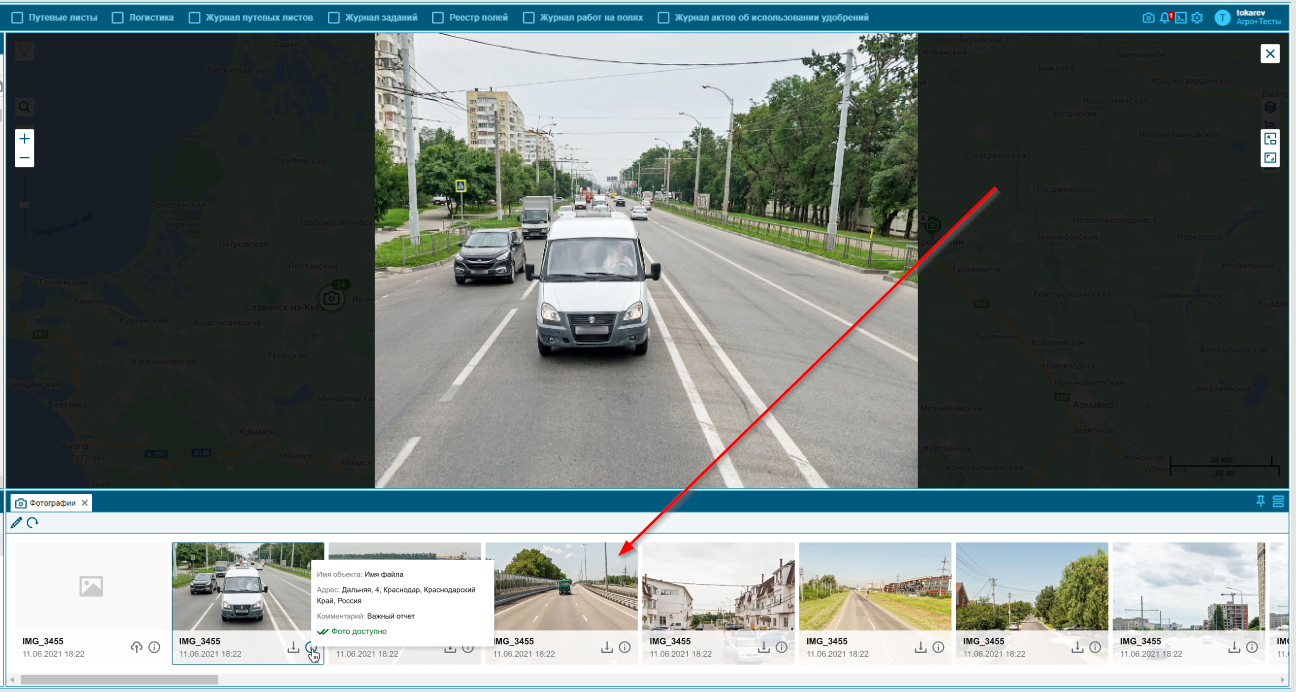The image size is (1296, 692).
Task: Open the tokarev user avatar menu
Action: (1222, 18)
